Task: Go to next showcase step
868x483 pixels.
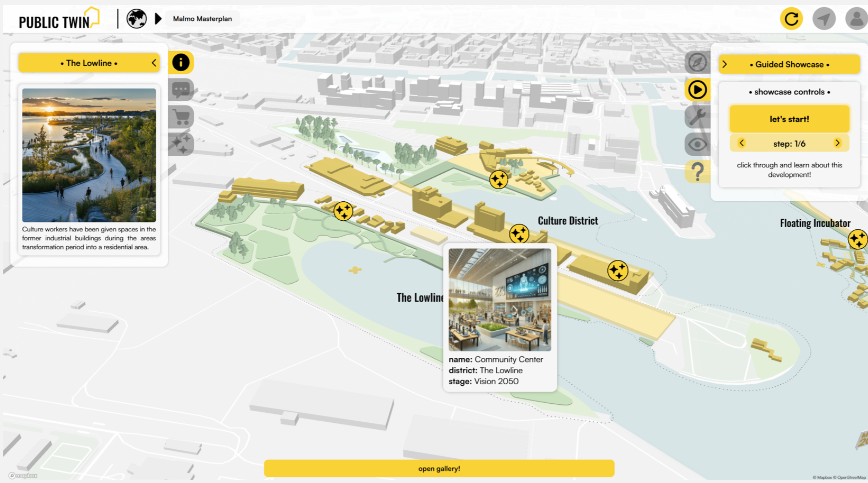Action: coord(837,143)
